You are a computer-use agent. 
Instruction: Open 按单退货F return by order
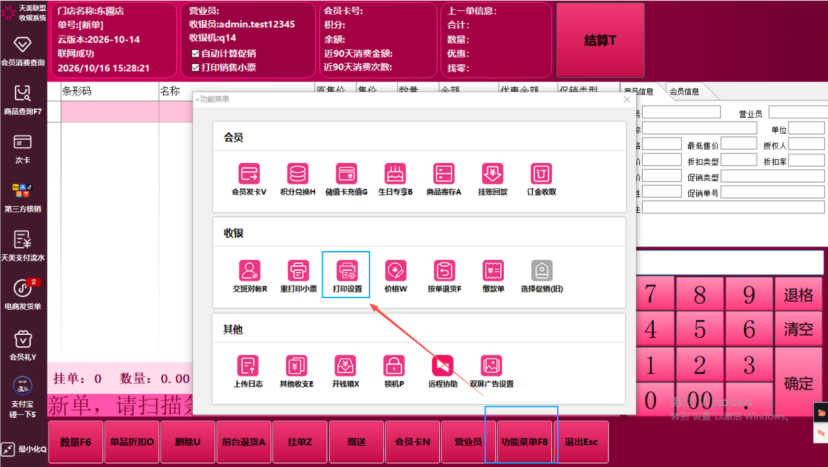point(444,276)
